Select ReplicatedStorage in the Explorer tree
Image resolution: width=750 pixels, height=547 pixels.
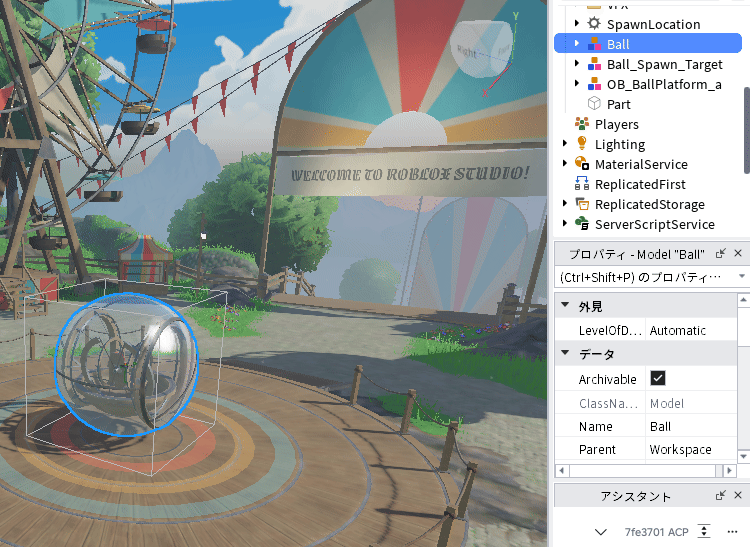pos(650,204)
